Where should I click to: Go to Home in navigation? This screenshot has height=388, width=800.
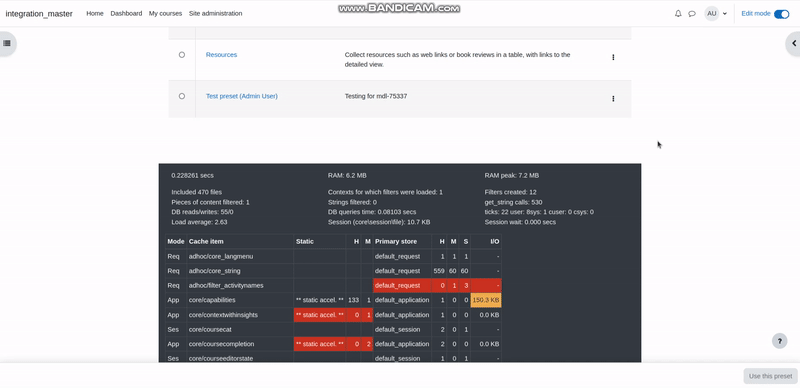pos(95,14)
